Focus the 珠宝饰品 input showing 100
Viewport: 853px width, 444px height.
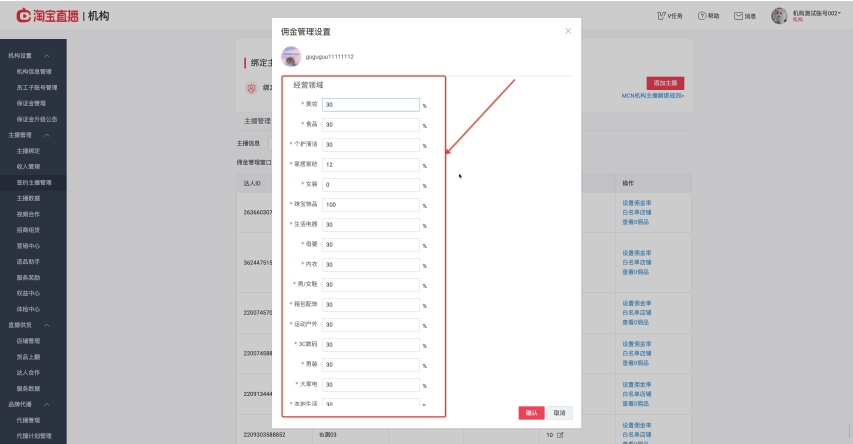pyautogui.click(x=370, y=205)
